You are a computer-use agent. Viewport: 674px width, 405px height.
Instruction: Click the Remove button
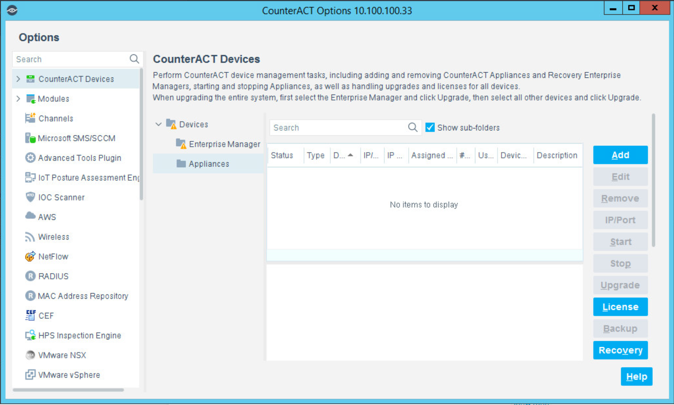tap(620, 198)
